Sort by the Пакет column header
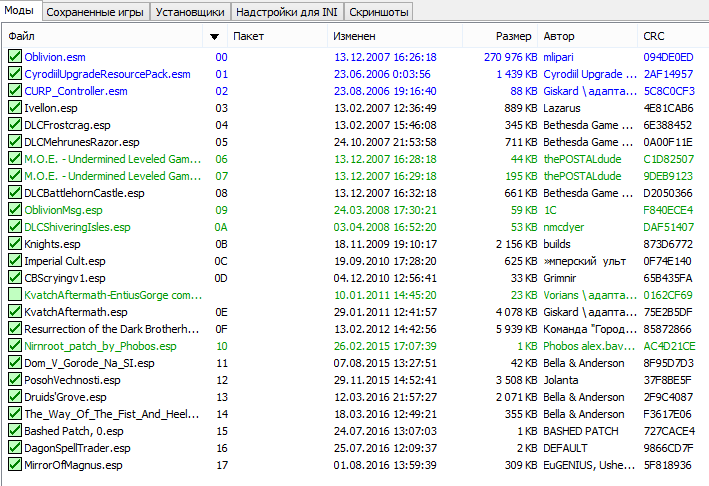709x486 pixels. tap(277, 36)
